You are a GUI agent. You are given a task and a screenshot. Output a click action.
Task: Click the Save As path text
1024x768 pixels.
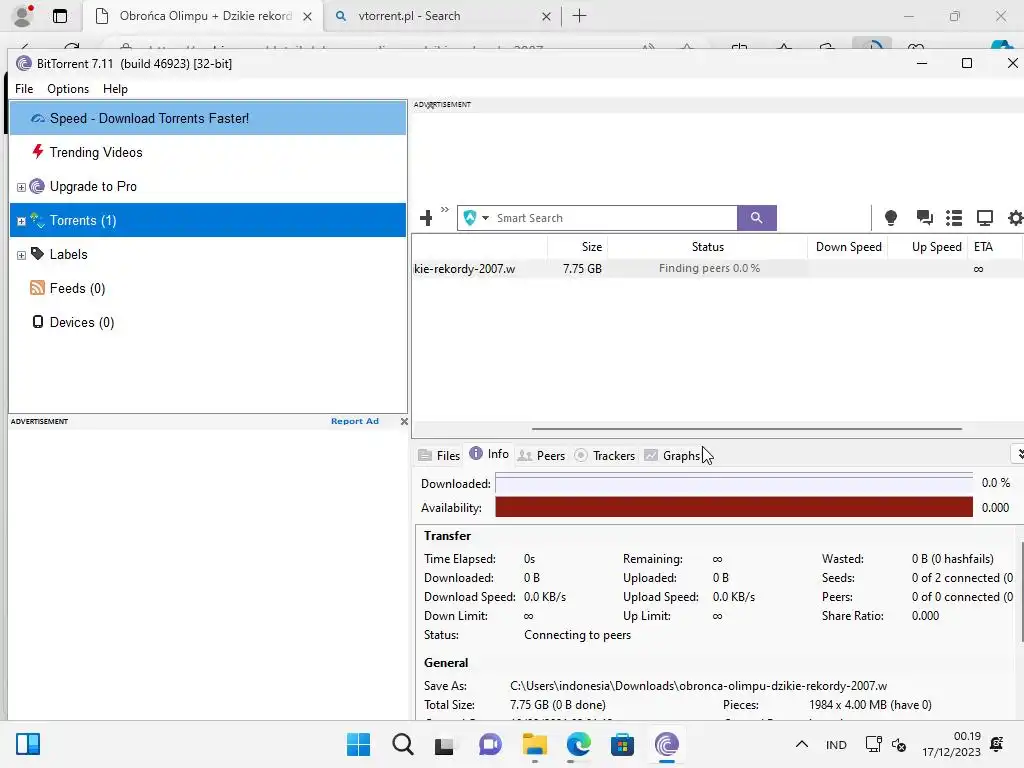698,686
